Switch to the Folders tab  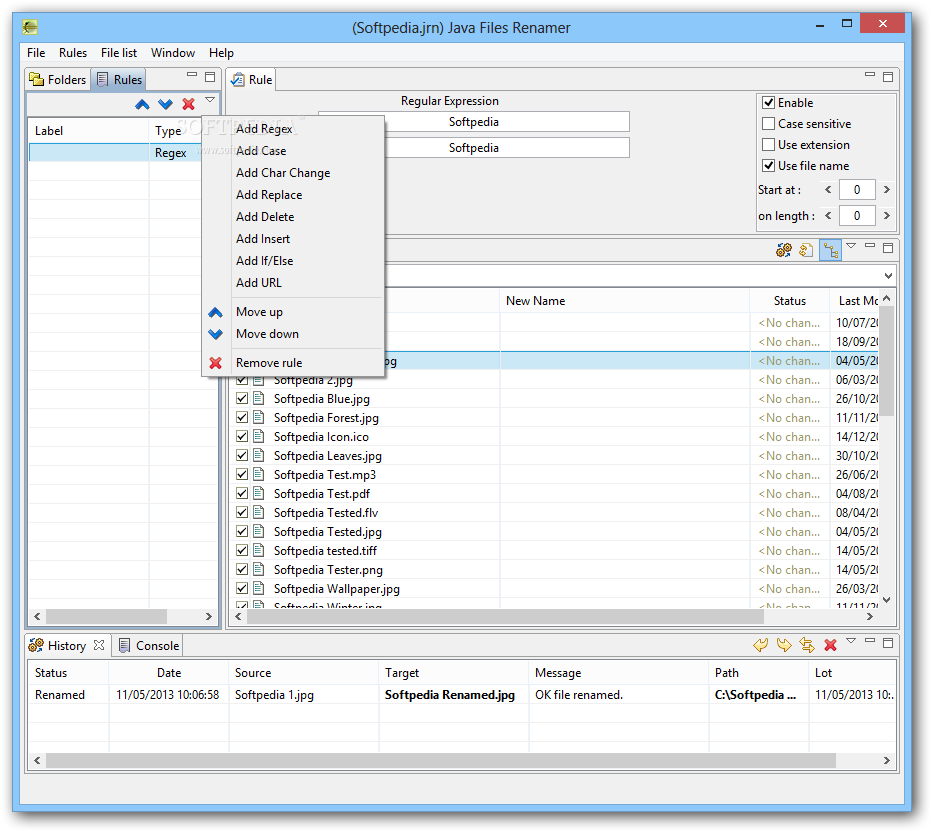[58, 79]
